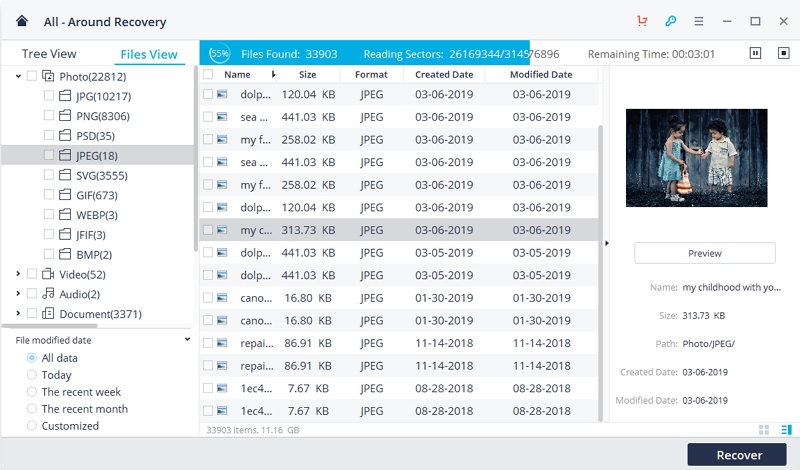Go to the Home screen icon
Screen dimensions: 800x470
pos(22,21)
